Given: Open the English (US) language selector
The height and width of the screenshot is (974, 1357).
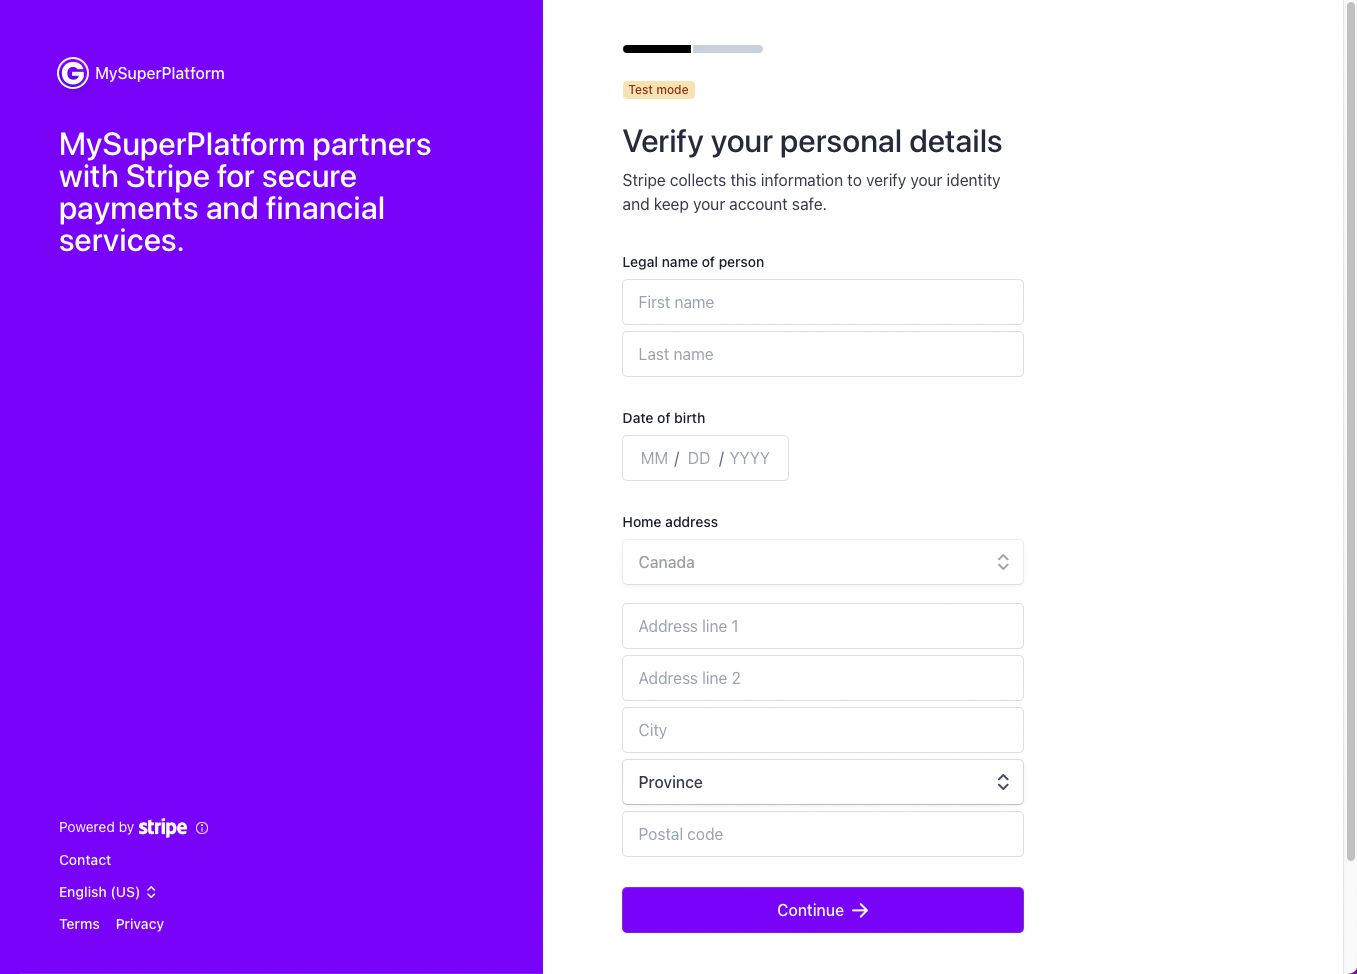Looking at the screenshot, I should point(108,892).
